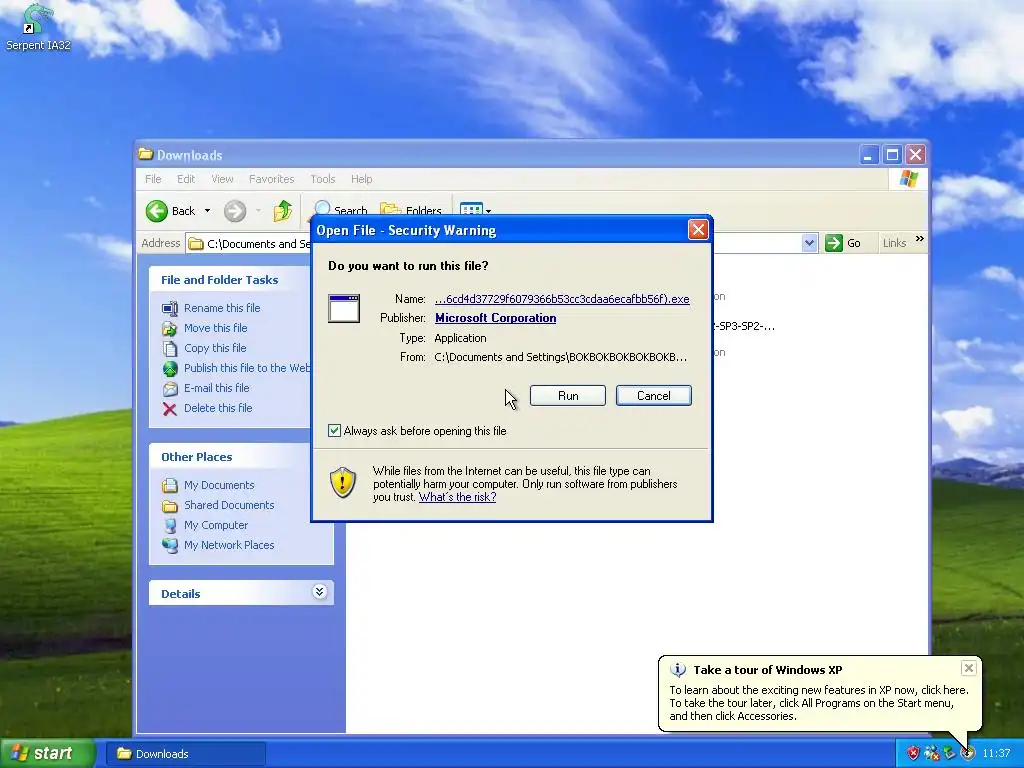Open the address bar dropdown

coord(809,243)
